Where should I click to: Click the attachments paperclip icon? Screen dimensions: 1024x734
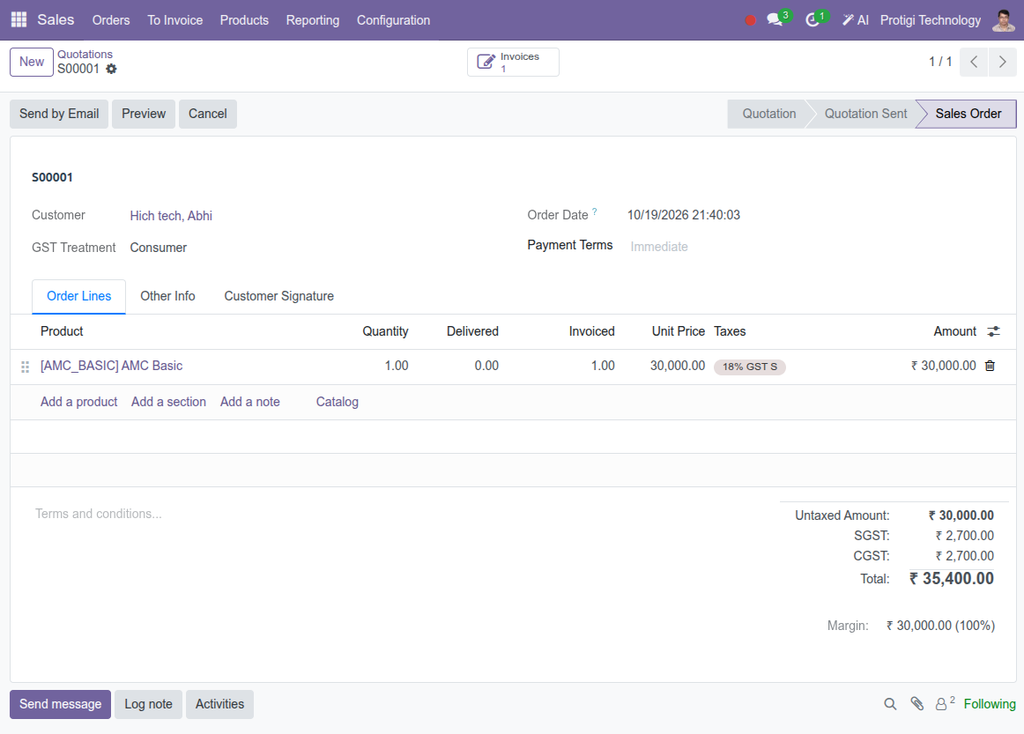coord(917,703)
